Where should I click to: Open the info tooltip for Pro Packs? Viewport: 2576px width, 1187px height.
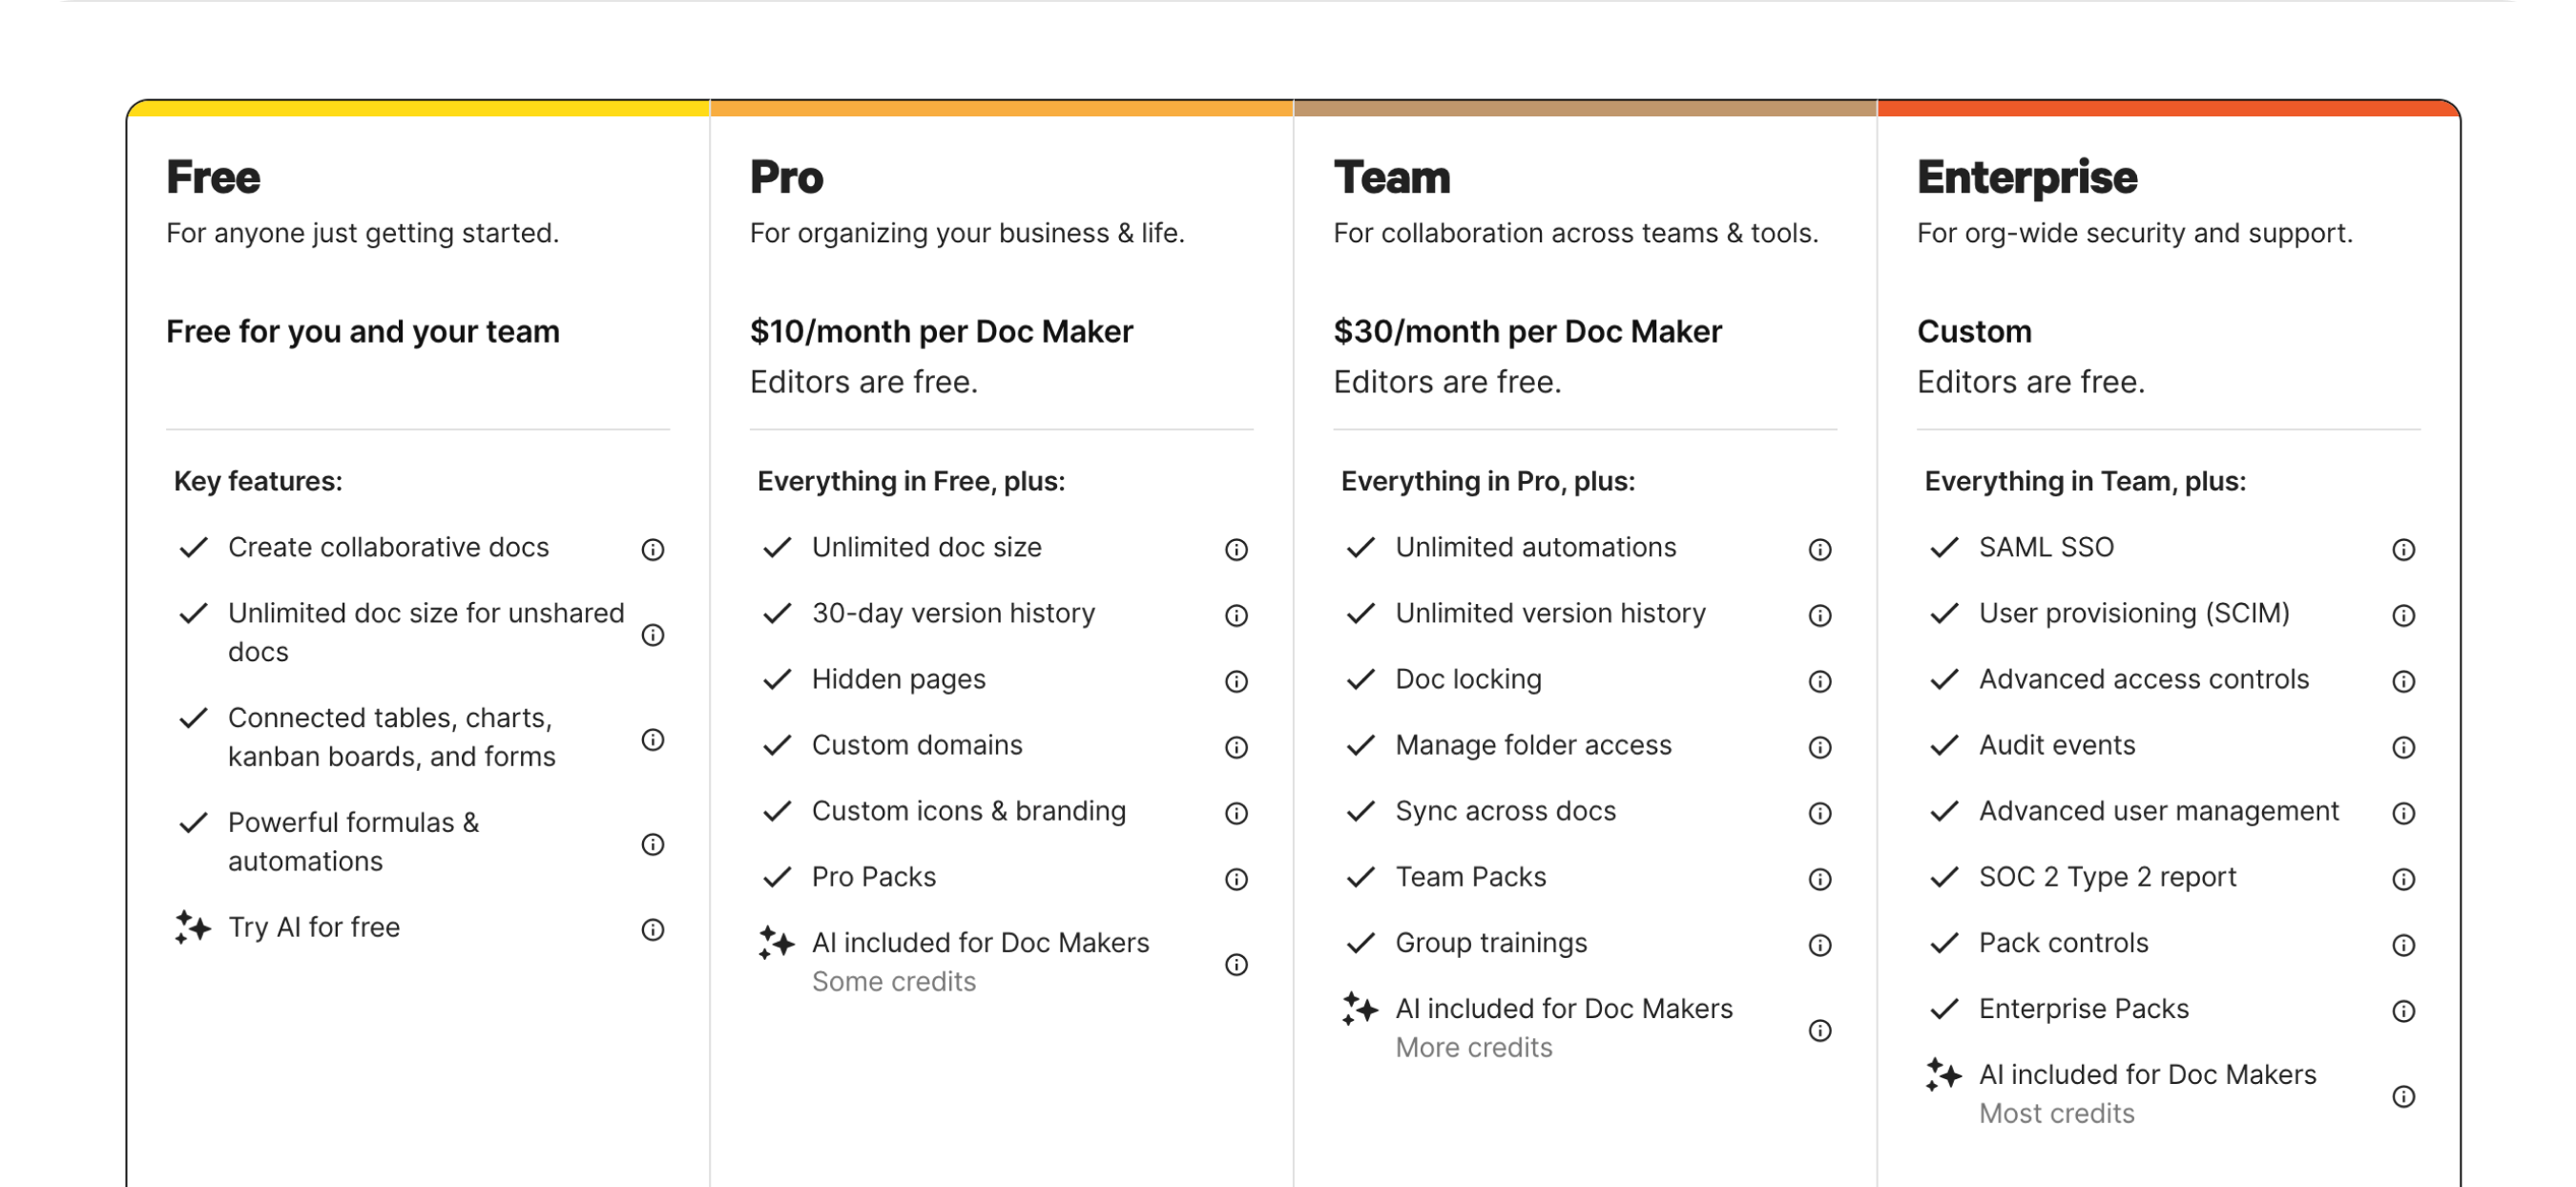point(1237,879)
